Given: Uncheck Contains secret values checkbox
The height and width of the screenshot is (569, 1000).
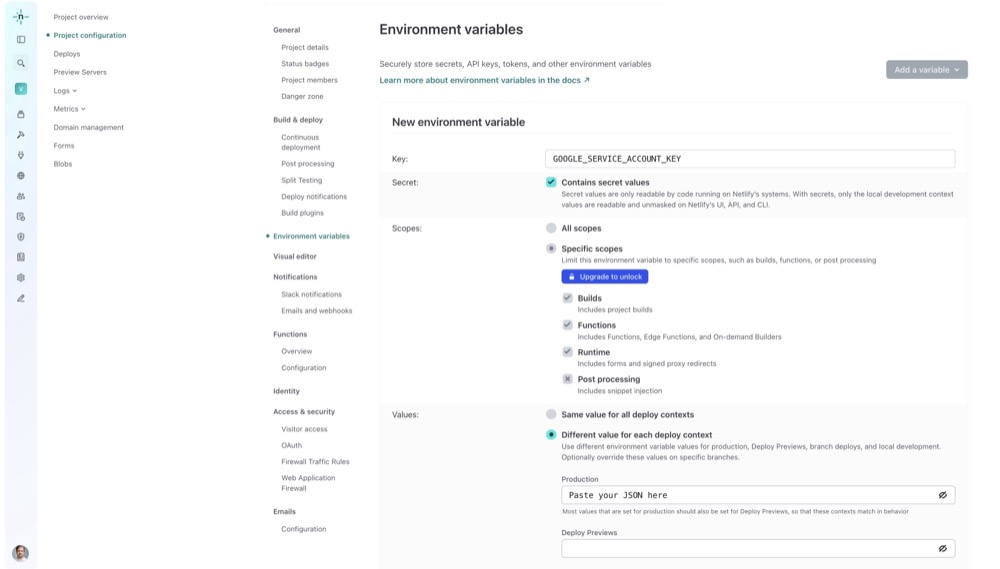Looking at the screenshot, I should click(551, 182).
